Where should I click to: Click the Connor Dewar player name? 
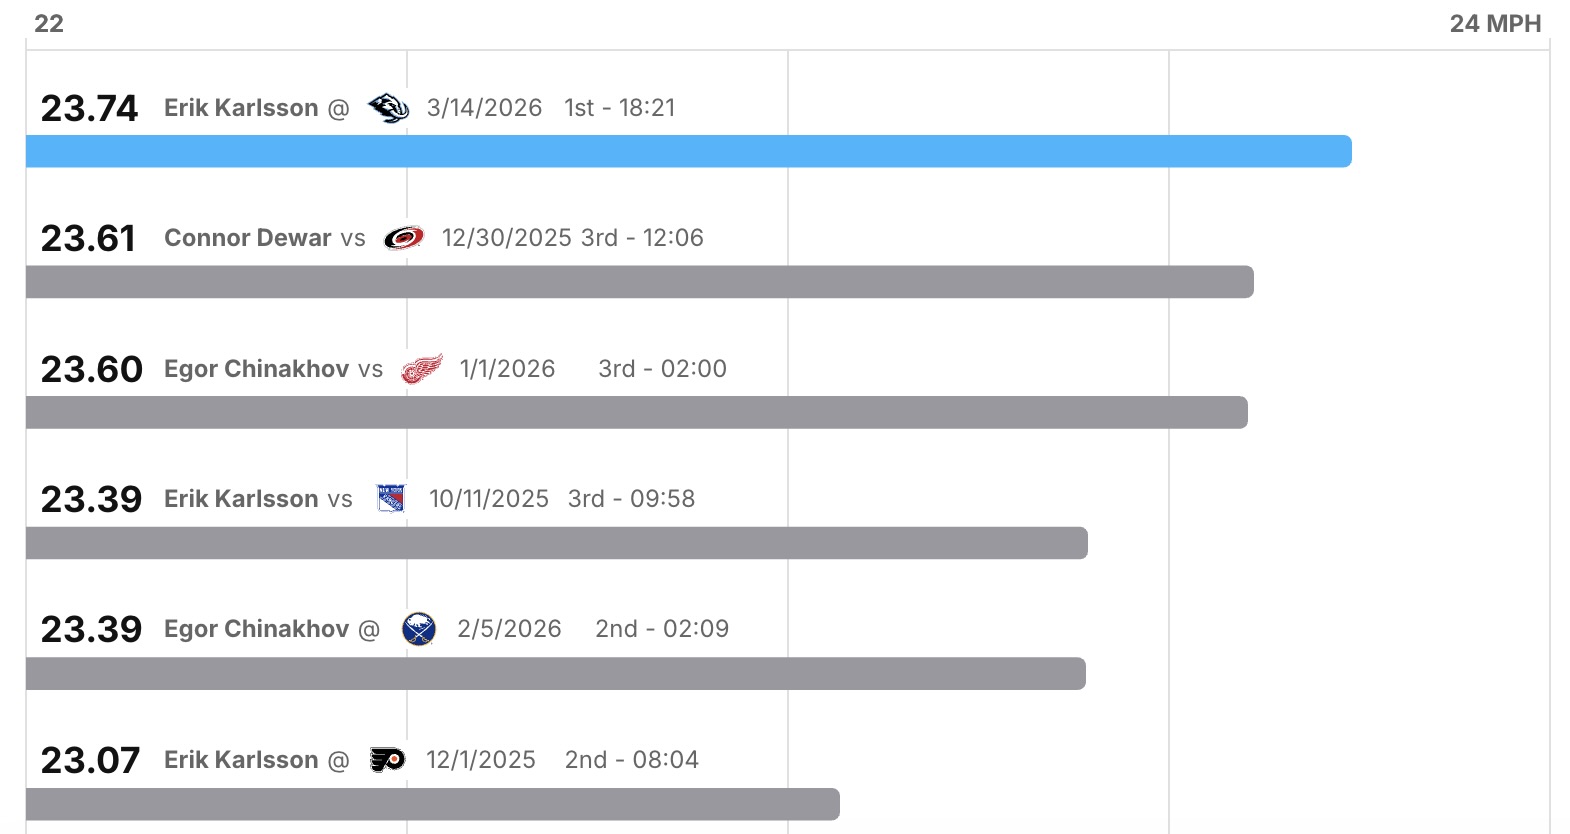[248, 238]
